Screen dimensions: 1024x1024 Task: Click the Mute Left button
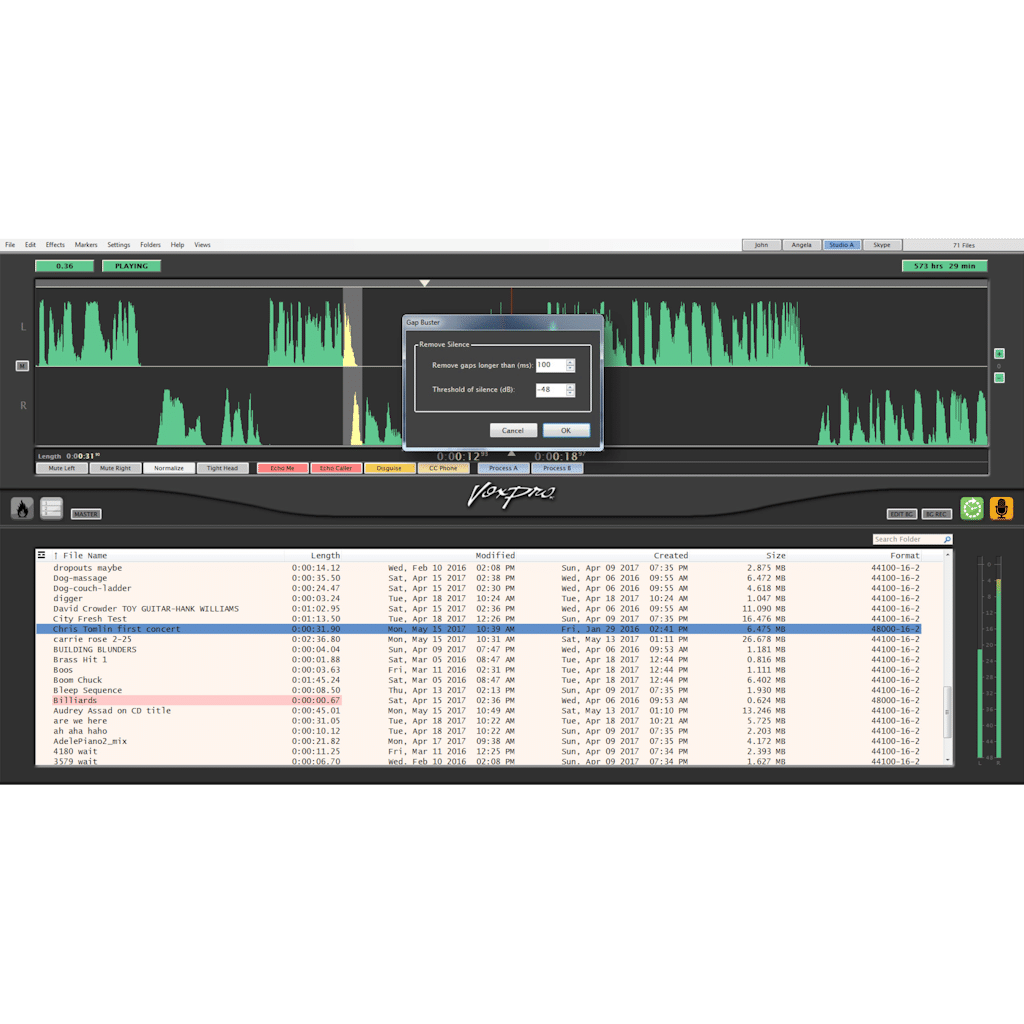click(x=62, y=468)
